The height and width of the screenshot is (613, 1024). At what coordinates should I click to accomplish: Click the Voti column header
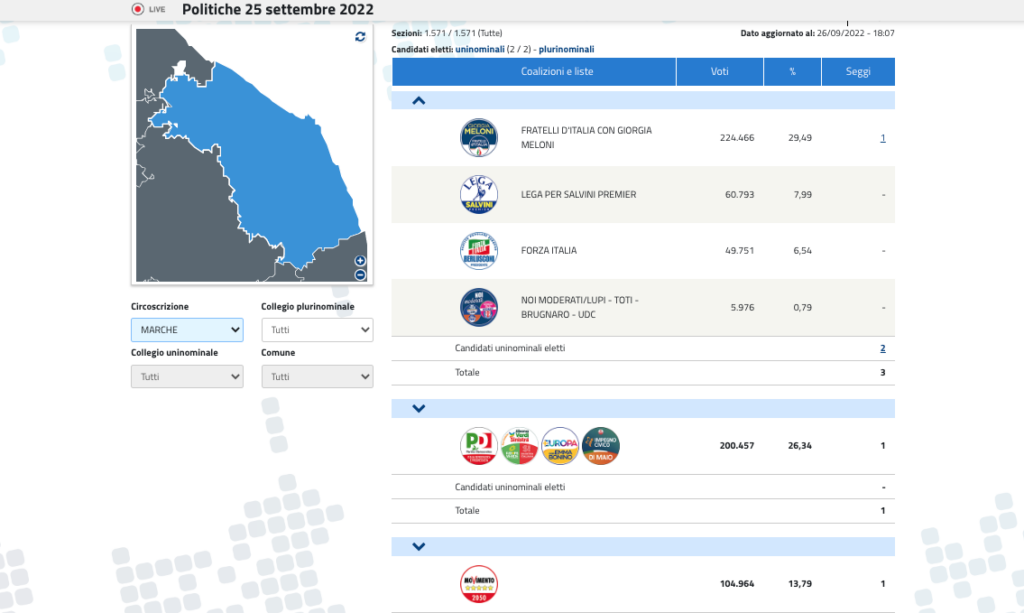(720, 72)
